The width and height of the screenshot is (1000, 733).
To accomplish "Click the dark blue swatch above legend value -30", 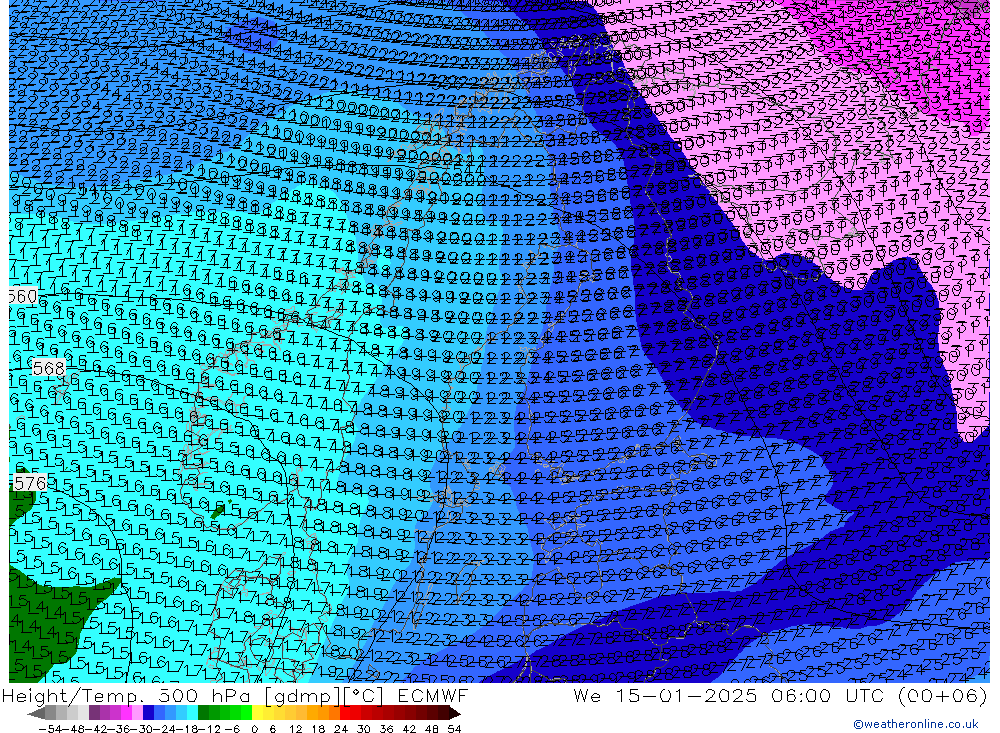I will [x=148, y=713].
